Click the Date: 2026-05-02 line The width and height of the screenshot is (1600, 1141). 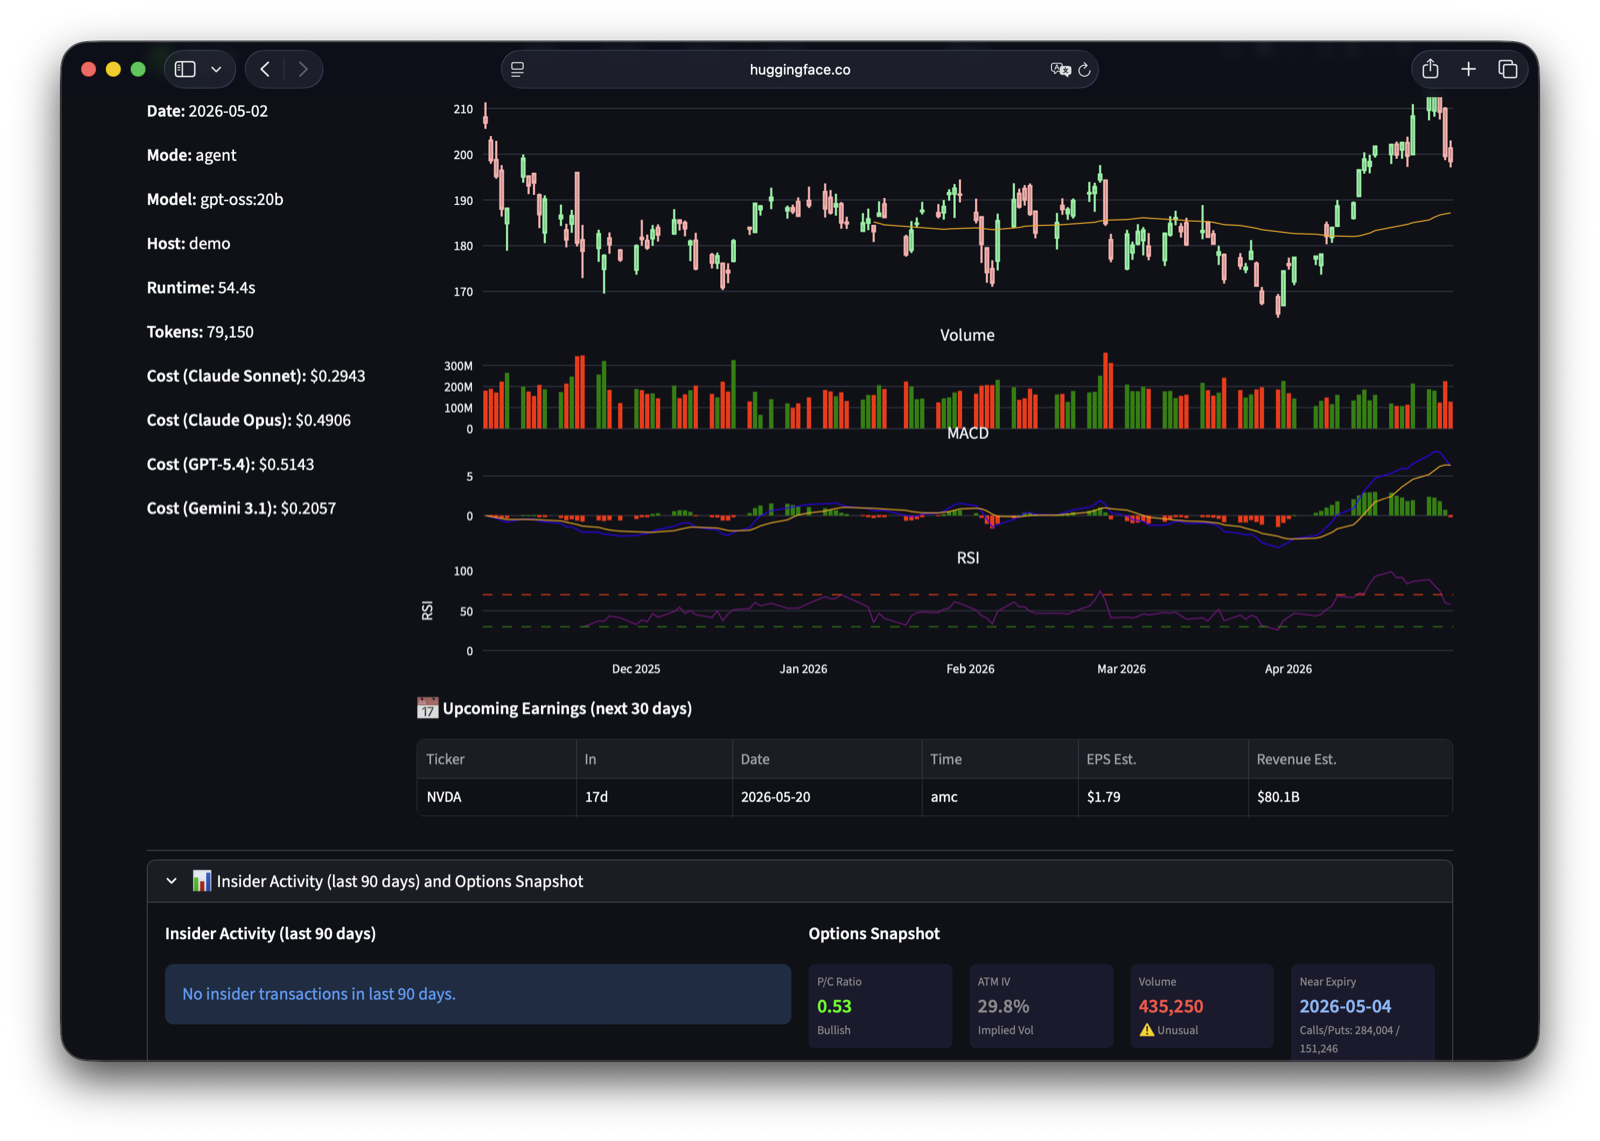[207, 111]
